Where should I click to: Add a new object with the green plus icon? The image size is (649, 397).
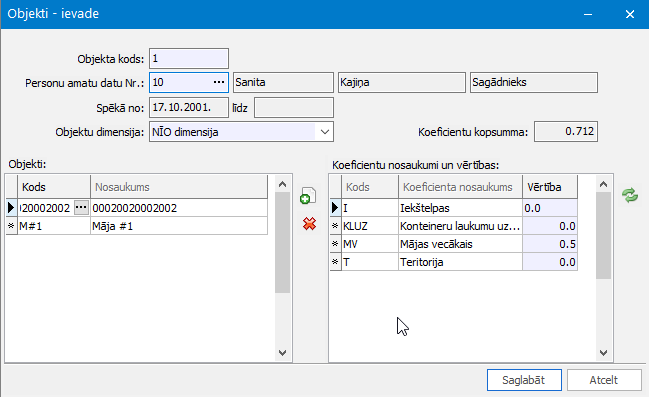308,196
